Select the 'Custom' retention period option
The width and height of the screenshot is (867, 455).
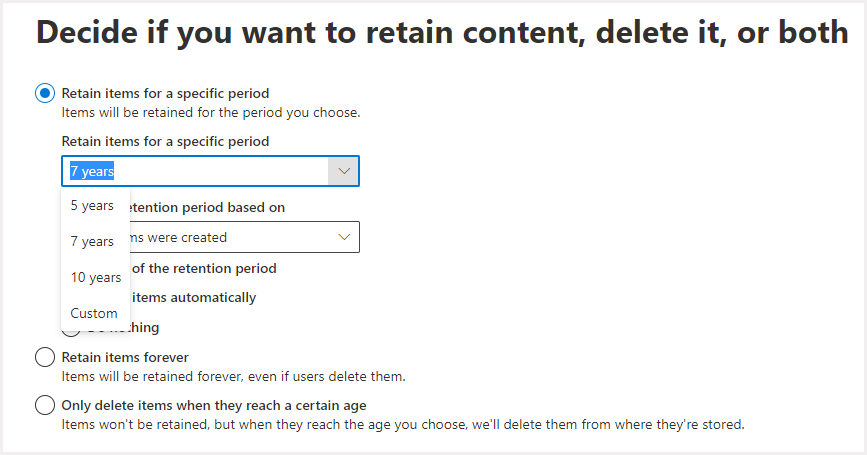tap(94, 313)
